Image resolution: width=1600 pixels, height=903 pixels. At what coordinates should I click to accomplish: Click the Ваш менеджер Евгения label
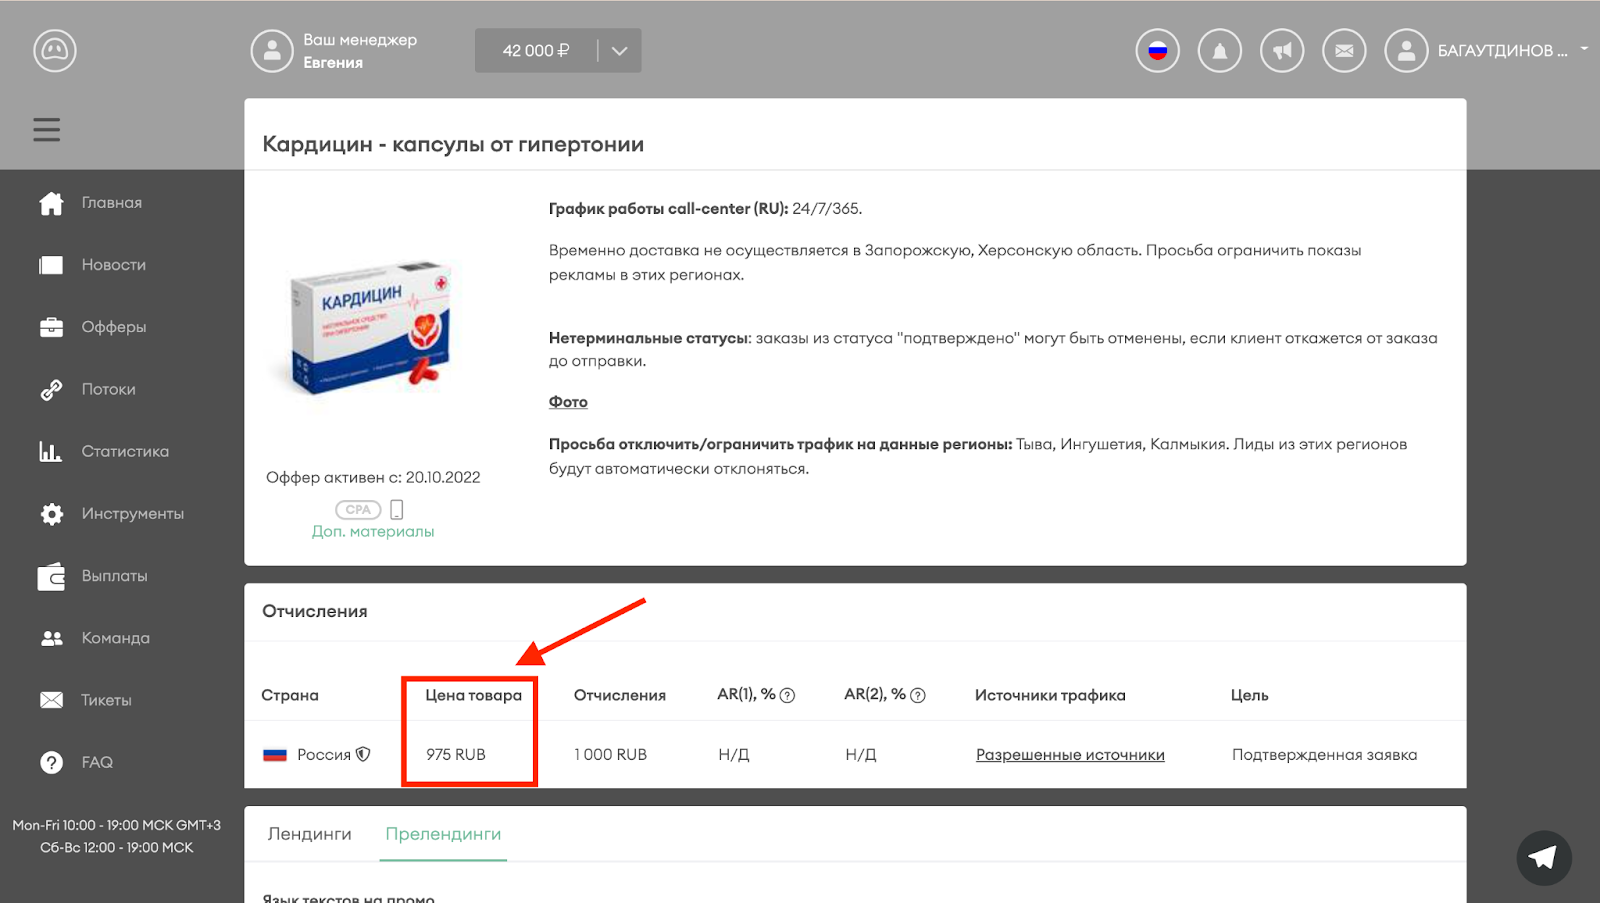click(x=360, y=51)
